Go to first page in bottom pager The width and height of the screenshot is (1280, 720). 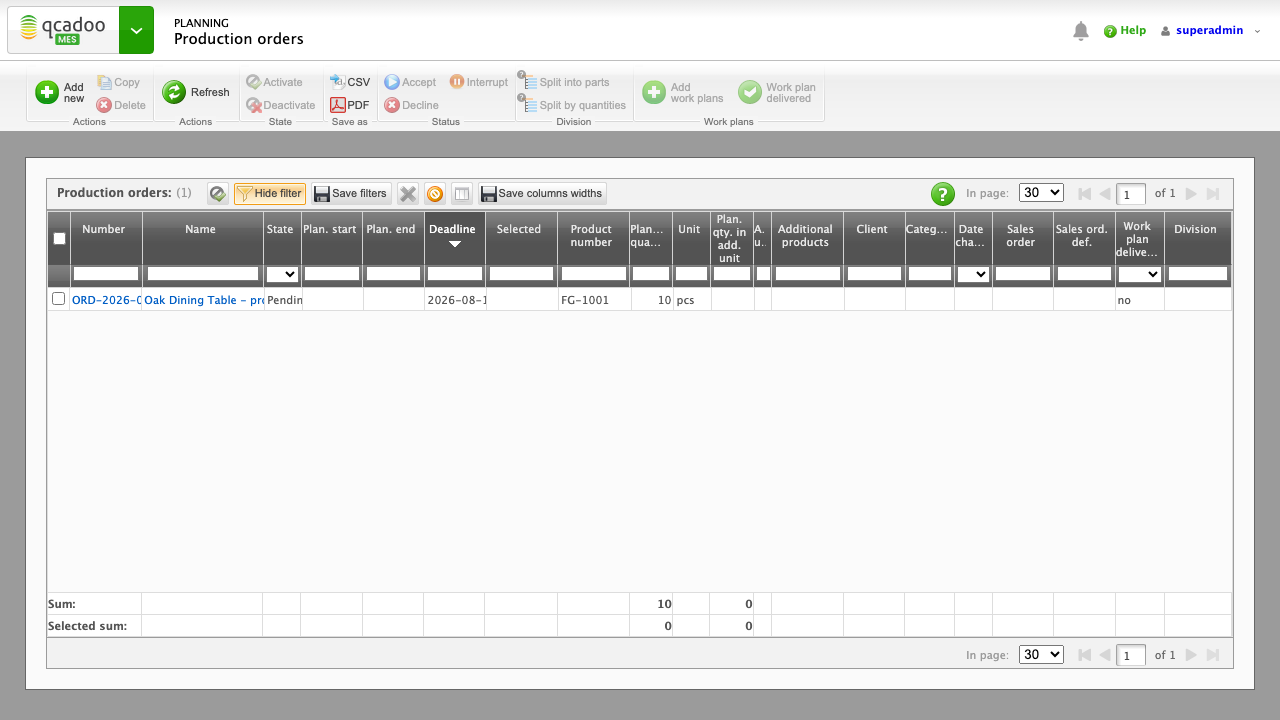pyautogui.click(x=1084, y=655)
